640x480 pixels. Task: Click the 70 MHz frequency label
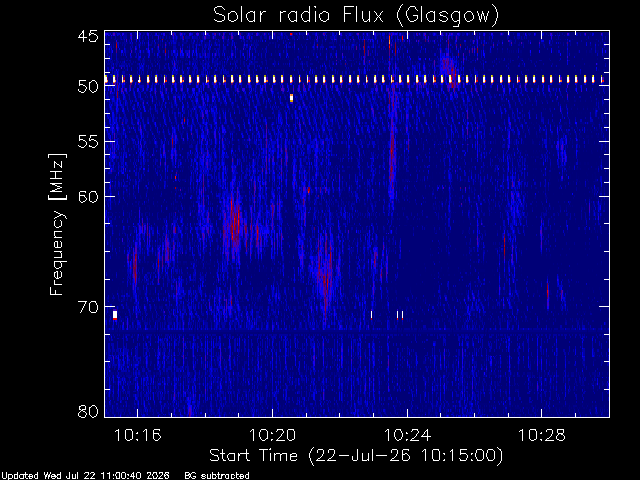(x=88, y=307)
